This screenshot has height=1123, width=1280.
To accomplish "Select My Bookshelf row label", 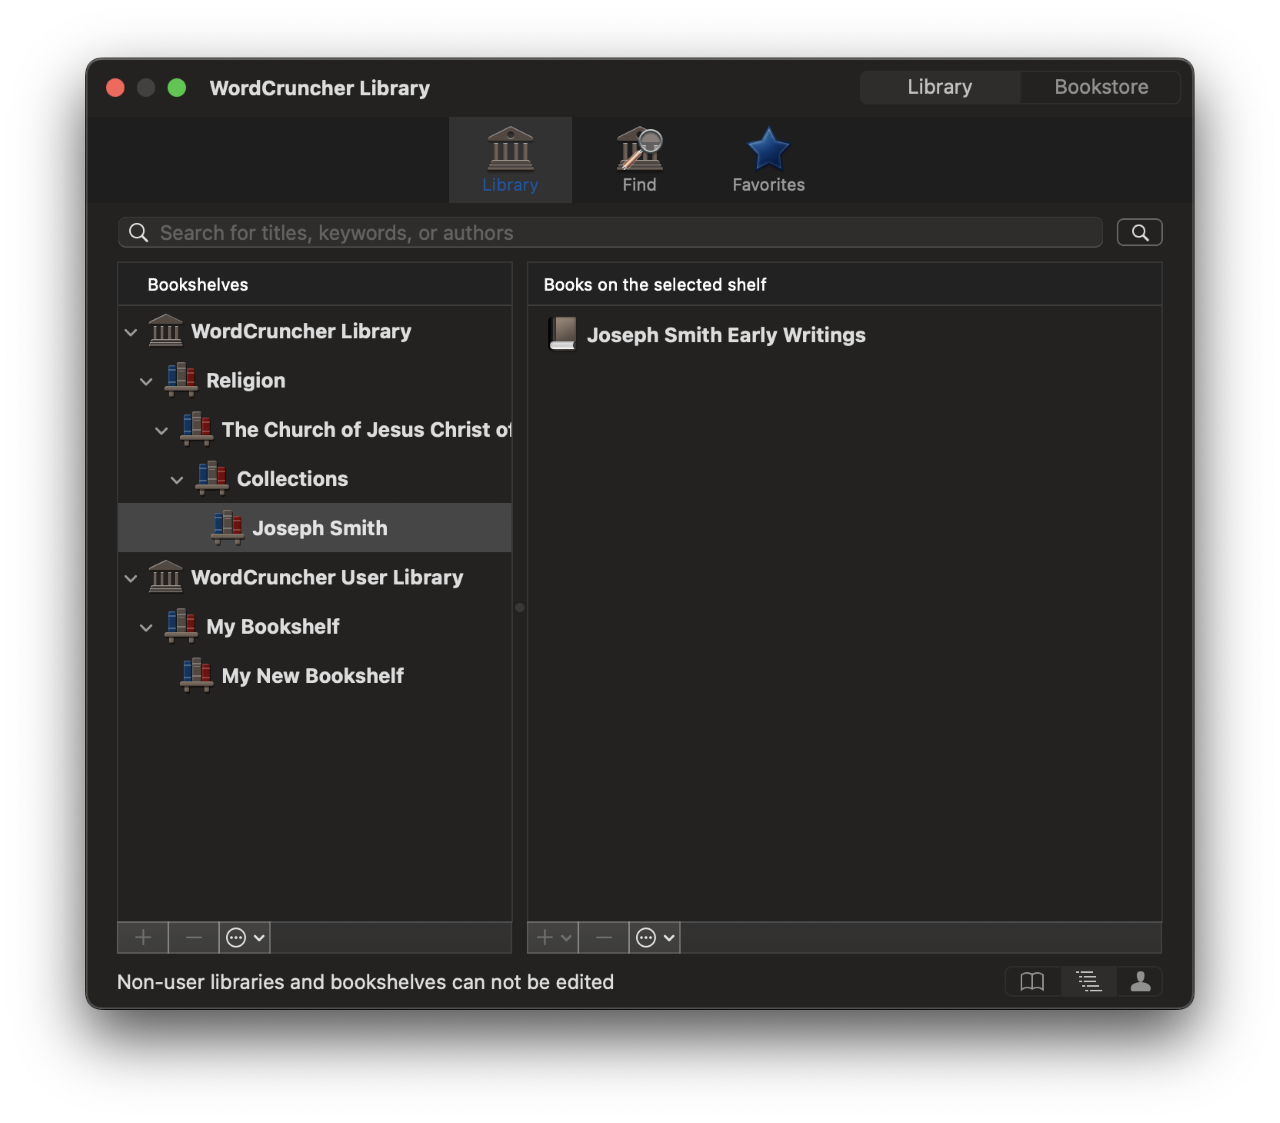I will (x=273, y=627).
